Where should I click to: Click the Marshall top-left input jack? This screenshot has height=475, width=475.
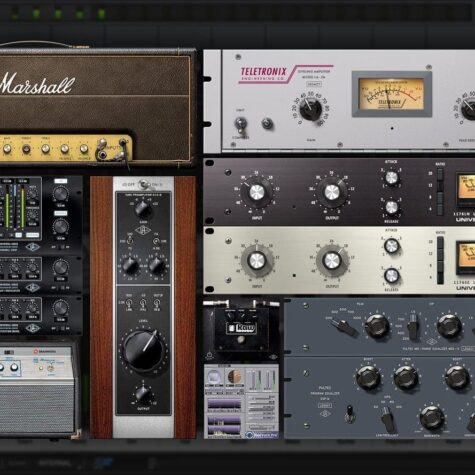point(102,143)
